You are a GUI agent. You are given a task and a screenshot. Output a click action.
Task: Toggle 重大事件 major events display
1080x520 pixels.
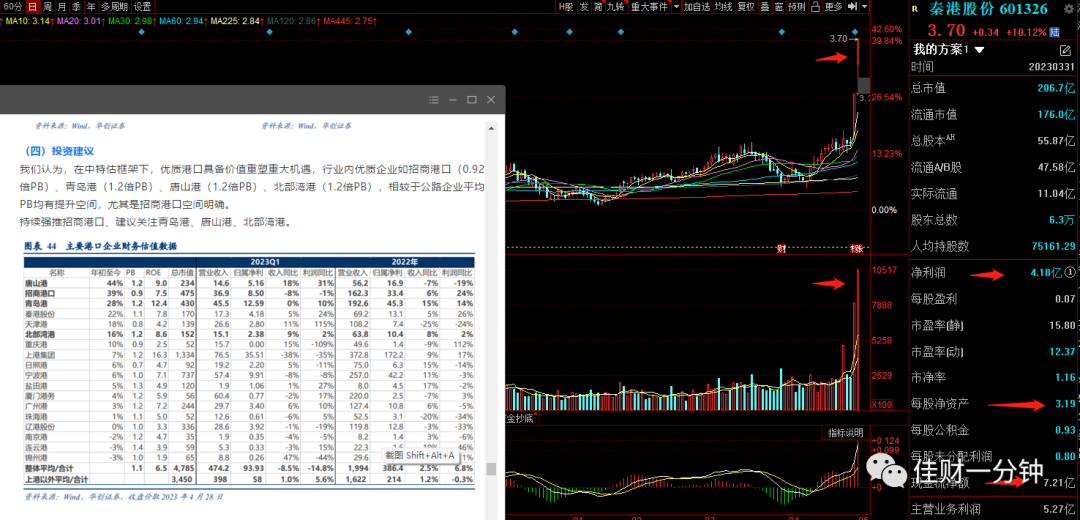pyautogui.click(x=649, y=7)
